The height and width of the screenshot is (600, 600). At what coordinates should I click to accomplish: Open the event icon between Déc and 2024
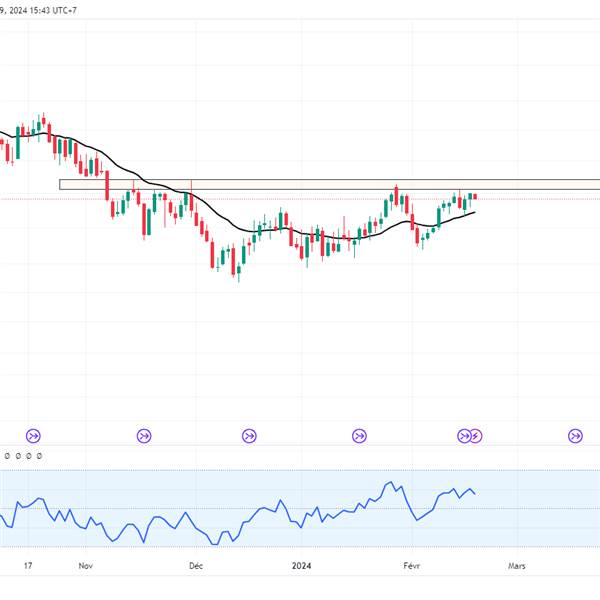click(249, 436)
